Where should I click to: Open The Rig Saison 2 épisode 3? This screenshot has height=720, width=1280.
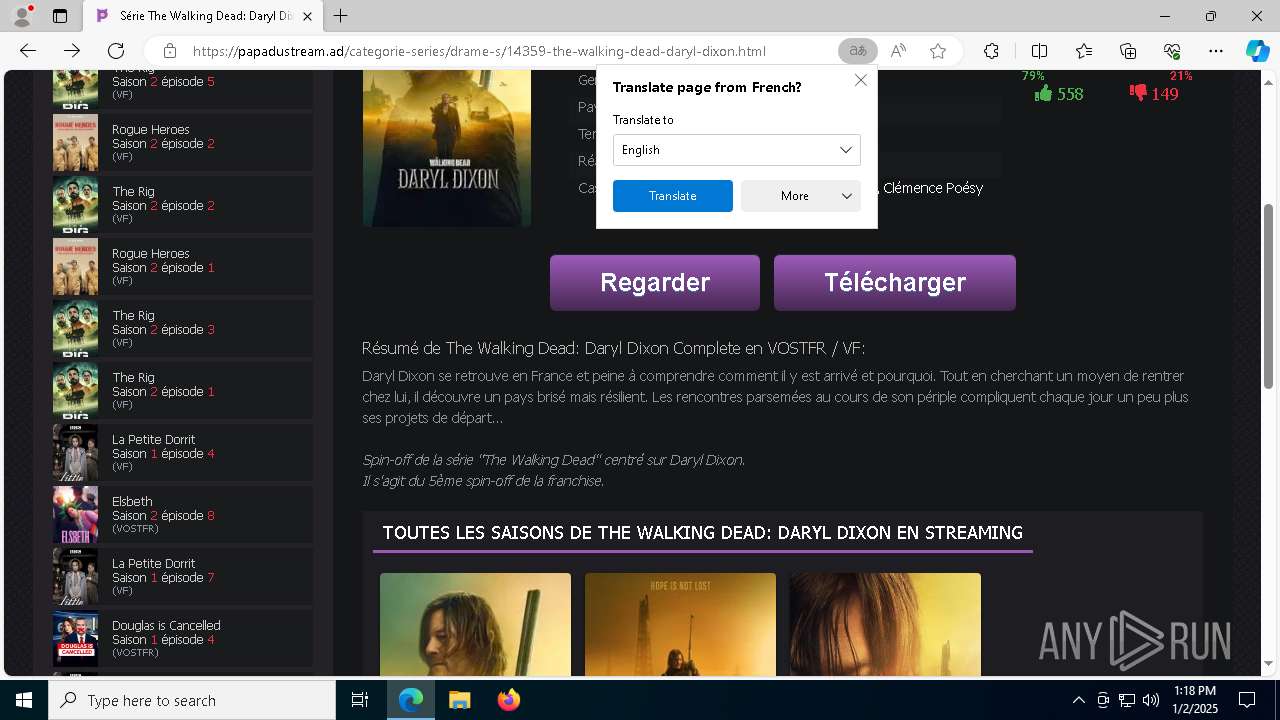182,329
